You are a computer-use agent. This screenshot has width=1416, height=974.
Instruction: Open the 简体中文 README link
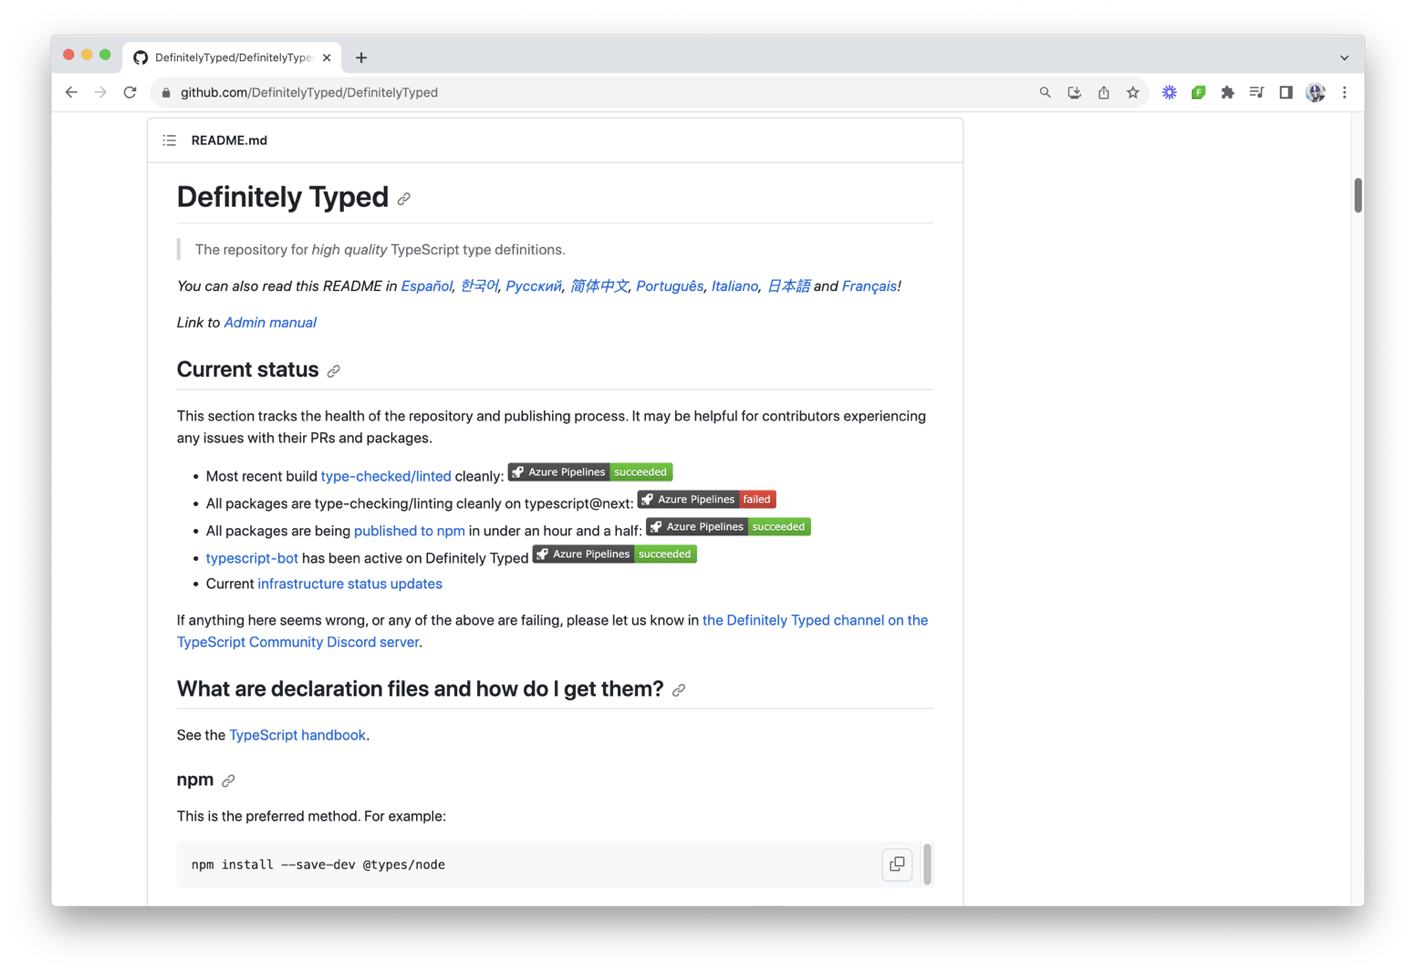599,286
